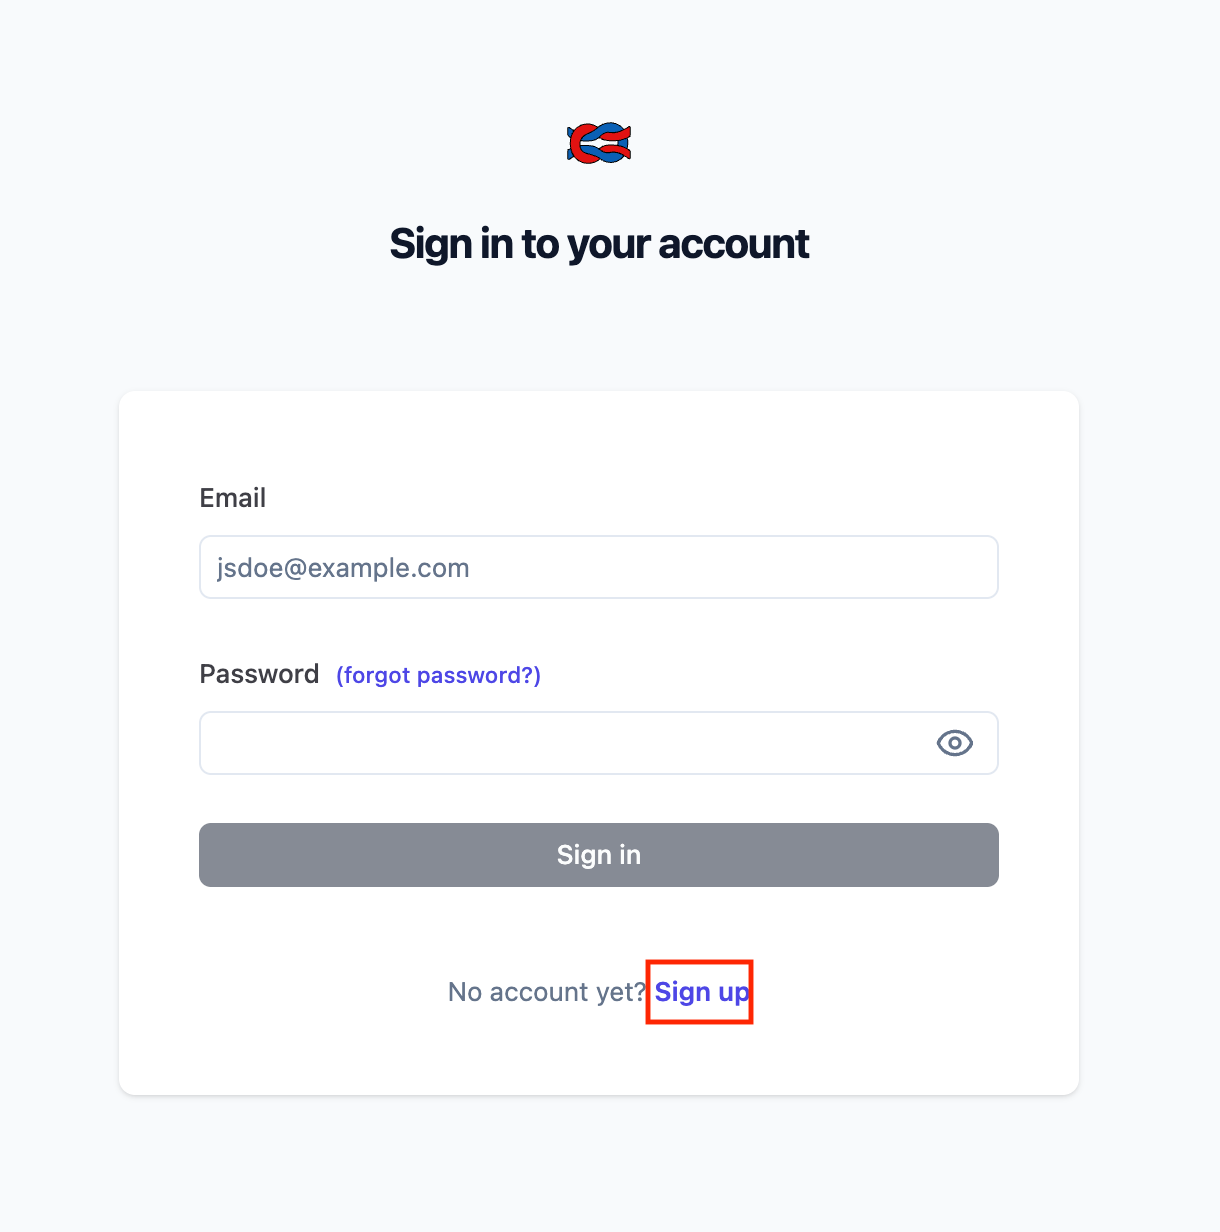This screenshot has width=1220, height=1232.
Task: Click the Email field label
Action: [233, 498]
